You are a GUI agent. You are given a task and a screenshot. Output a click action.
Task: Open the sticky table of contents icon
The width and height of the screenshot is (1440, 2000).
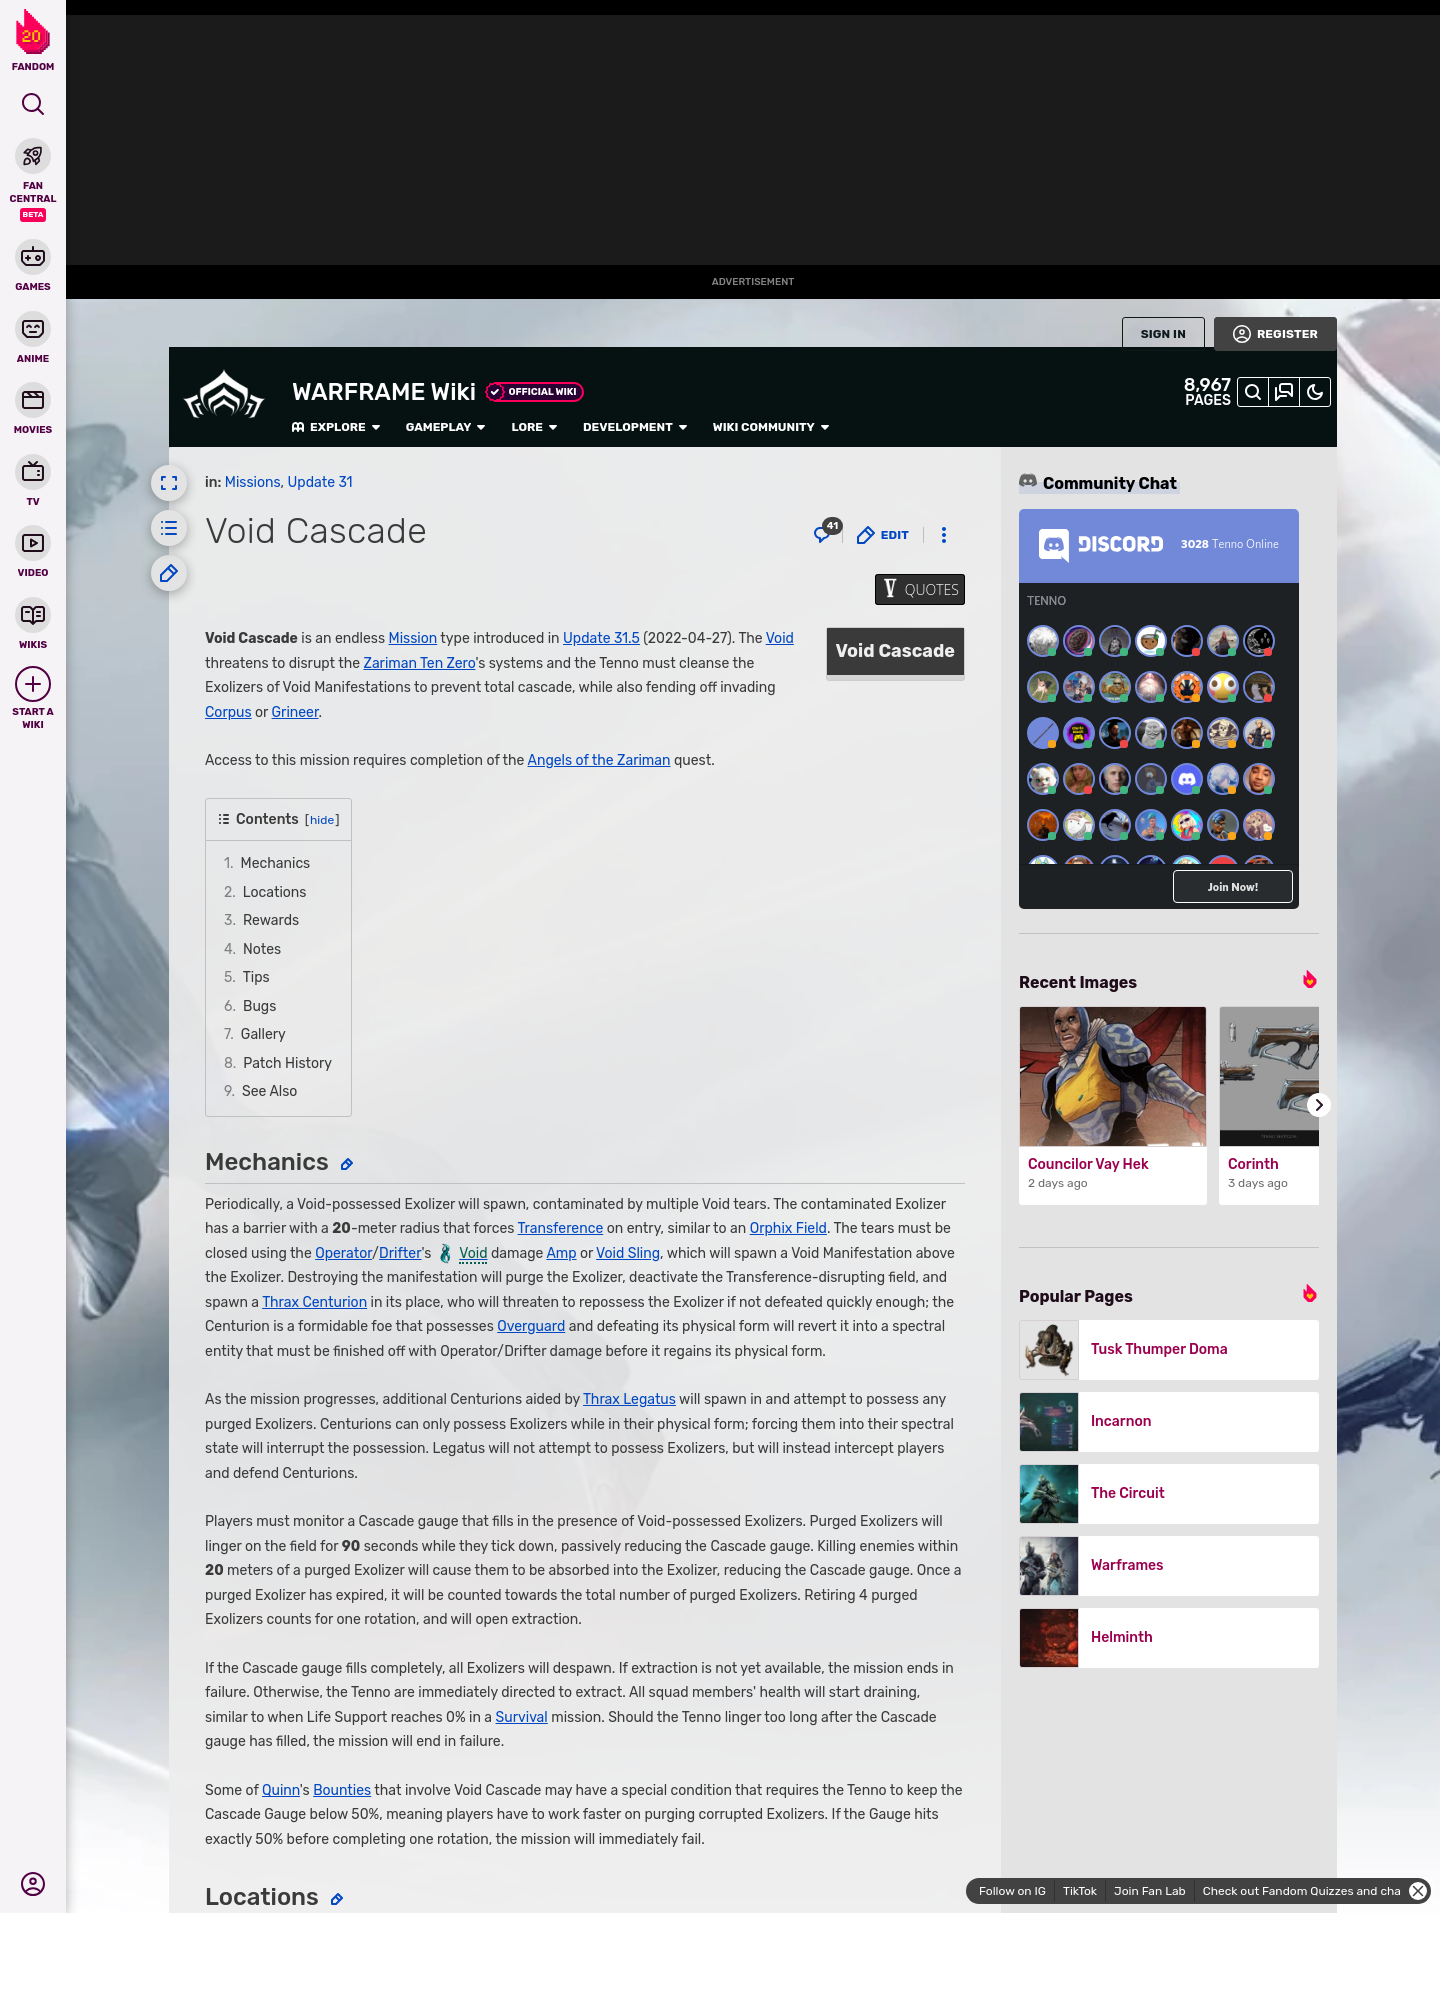(169, 528)
